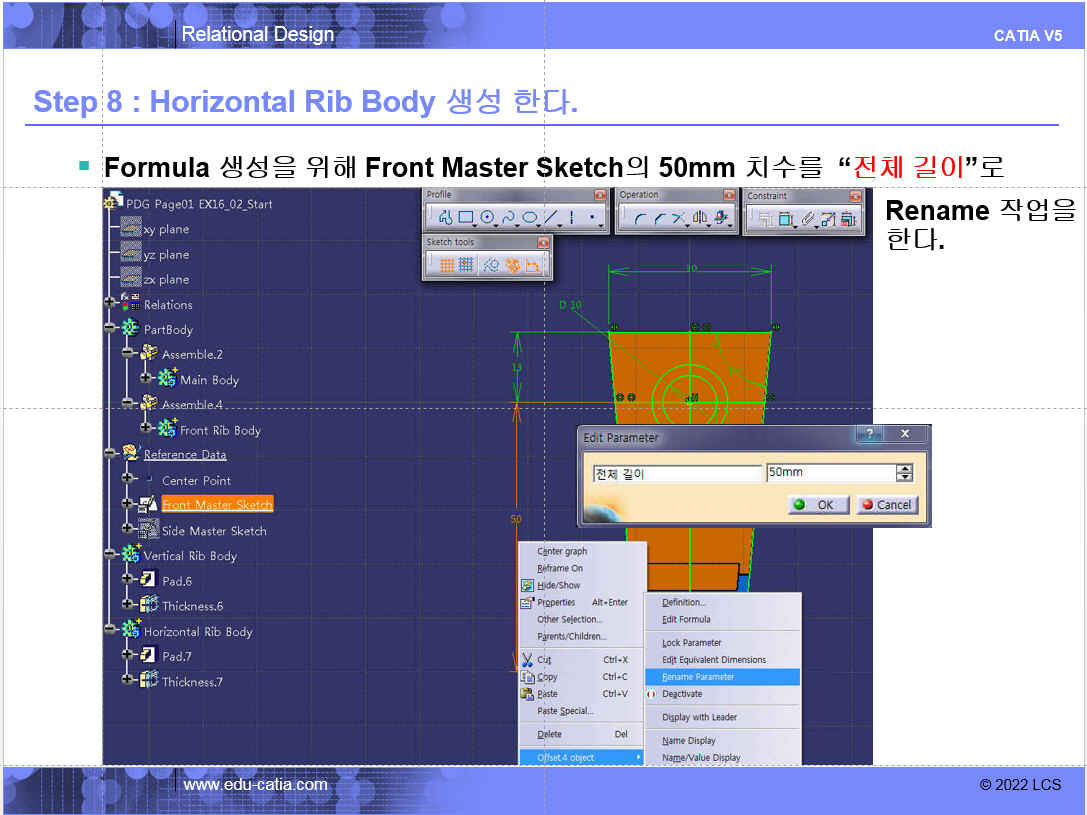This screenshot has width=1087, height=815.
Task: Expand the Vertical Rib Body node
Action: pyautogui.click(x=110, y=555)
